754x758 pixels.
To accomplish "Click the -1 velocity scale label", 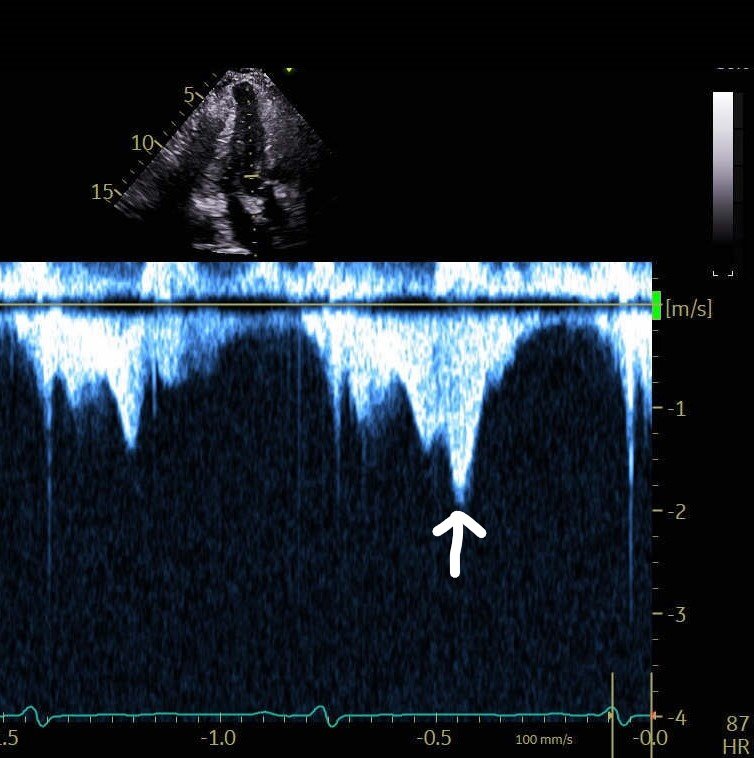I will pyautogui.click(x=677, y=409).
